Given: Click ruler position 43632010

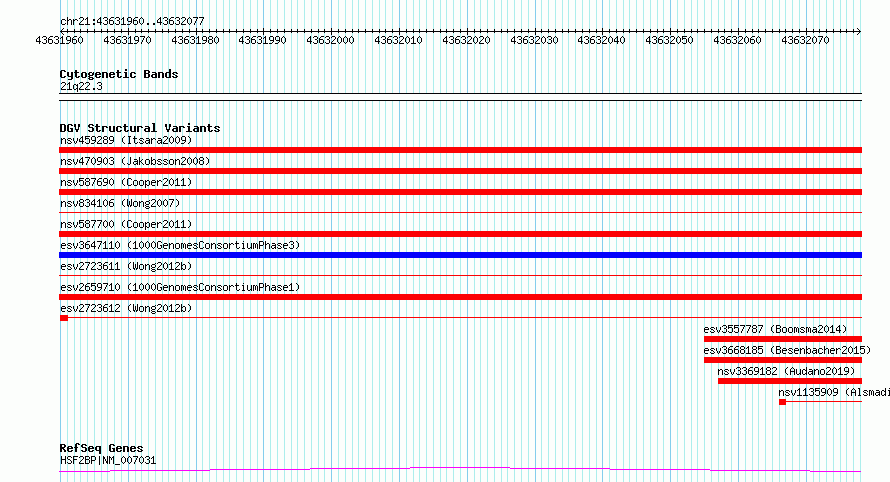Looking at the screenshot, I should click(x=398, y=40).
